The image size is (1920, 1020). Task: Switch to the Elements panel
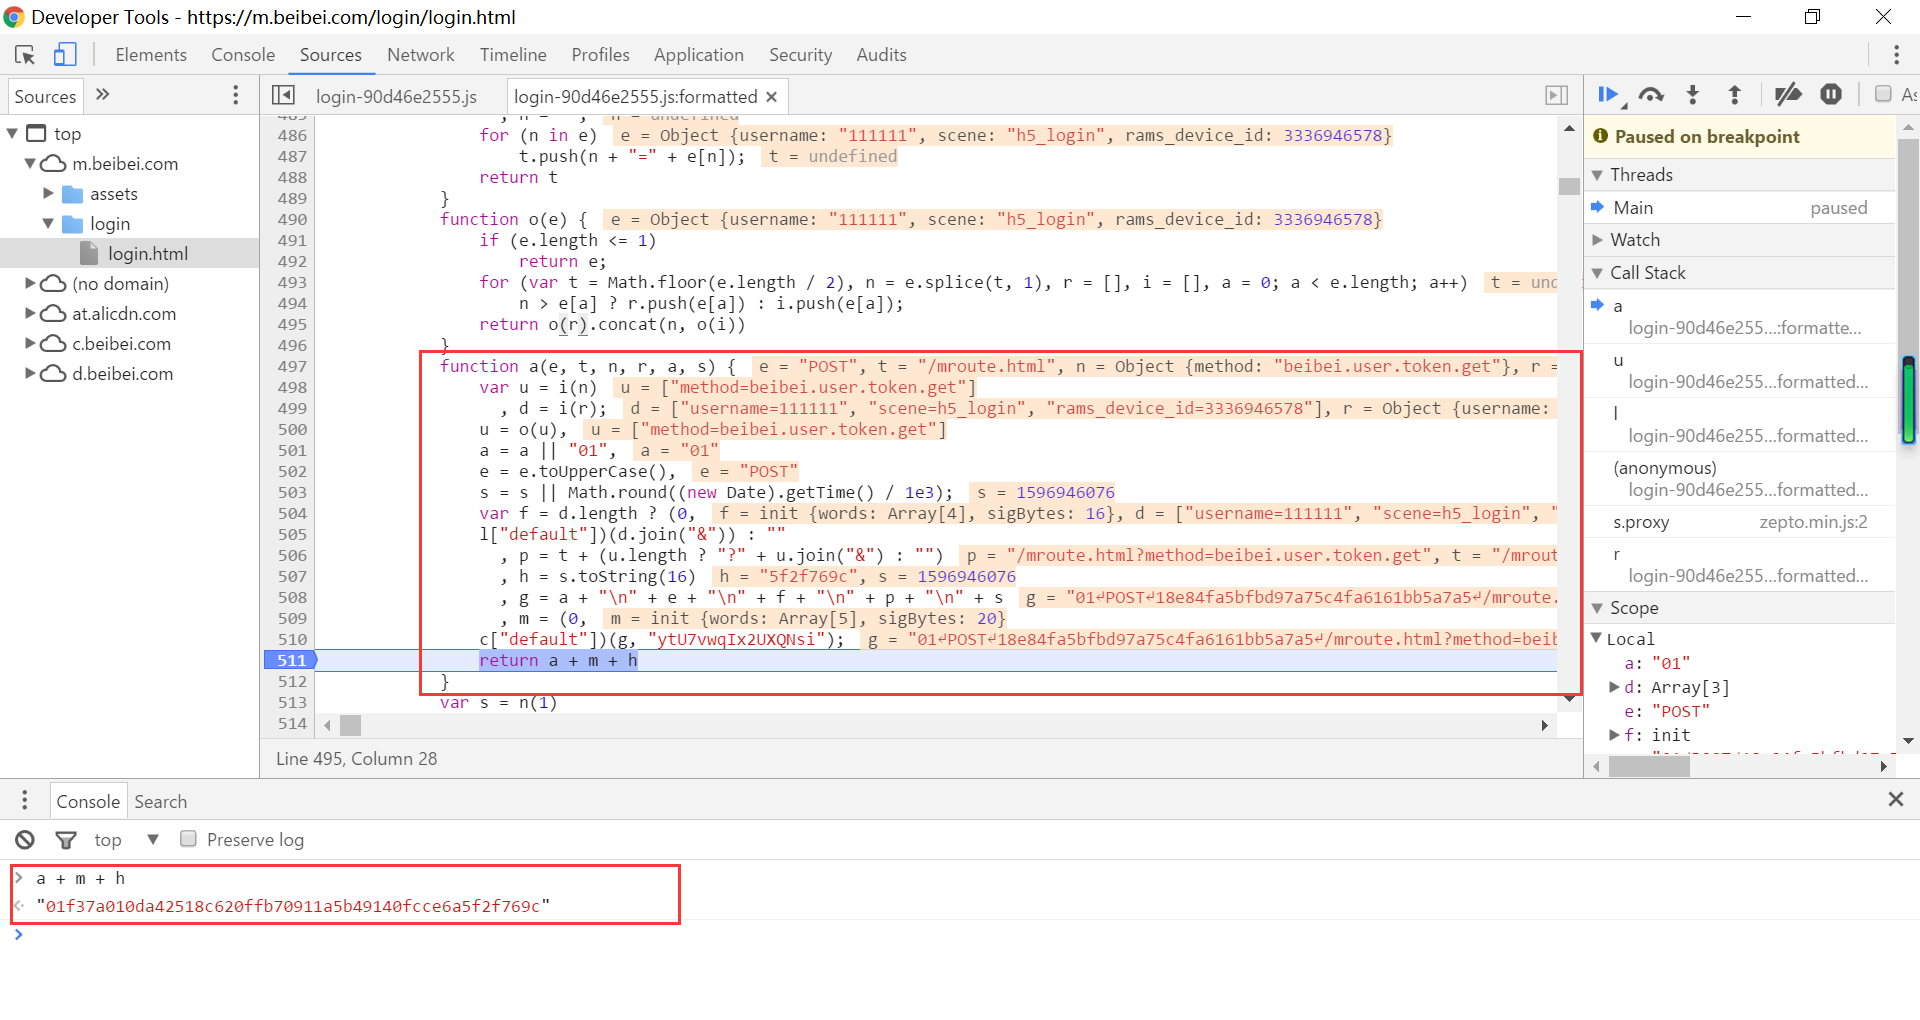click(x=151, y=55)
